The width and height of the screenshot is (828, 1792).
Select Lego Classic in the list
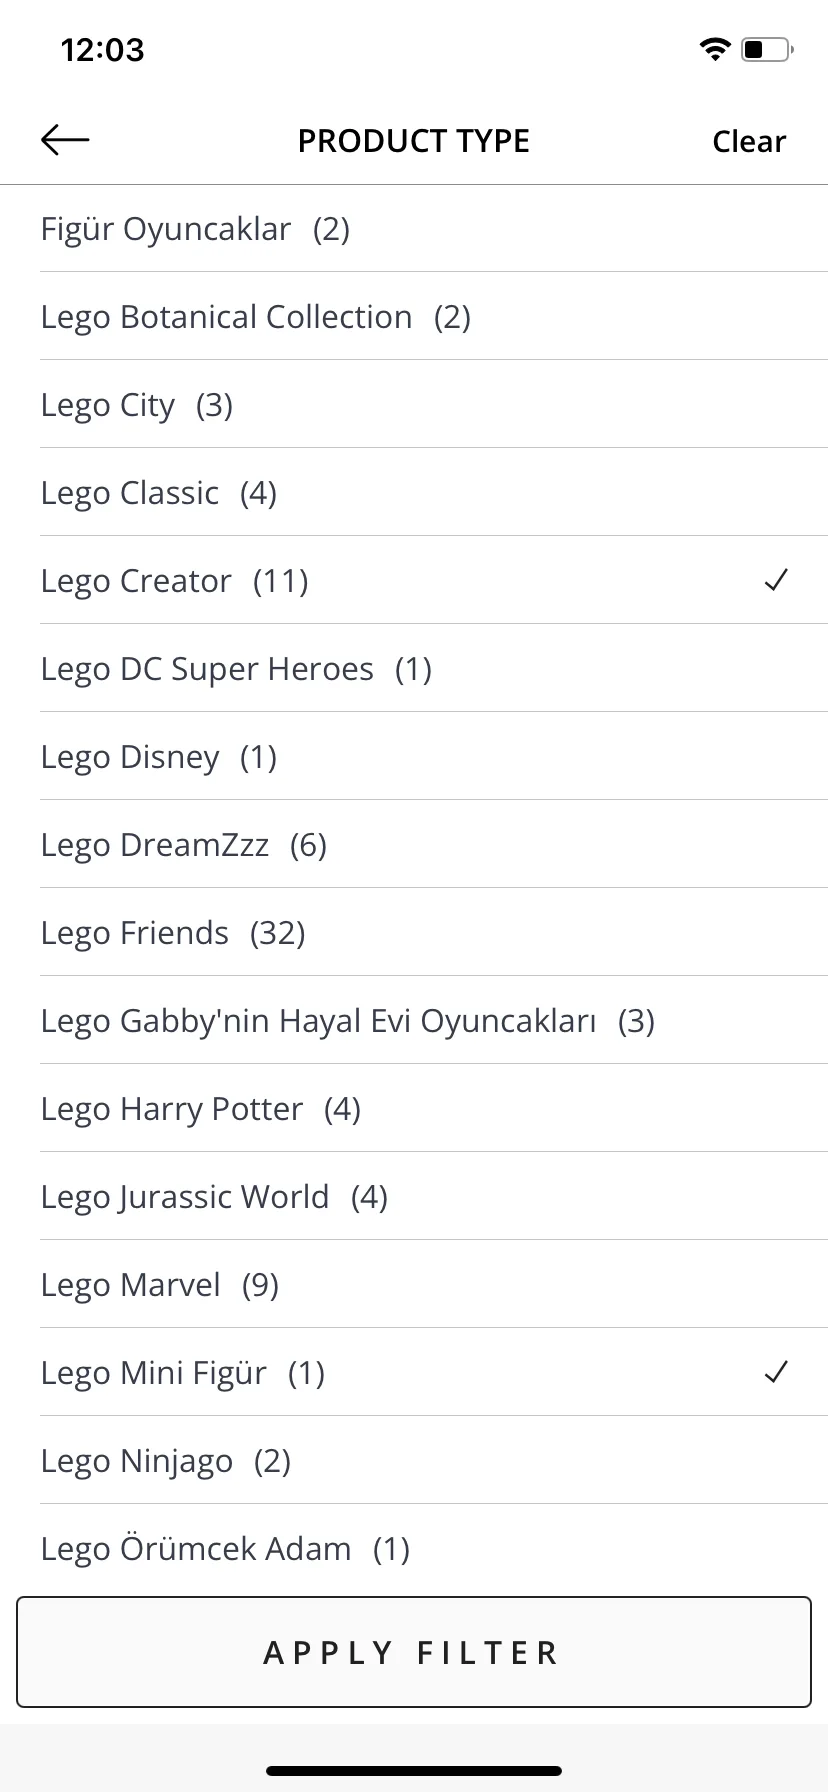pos(434,492)
